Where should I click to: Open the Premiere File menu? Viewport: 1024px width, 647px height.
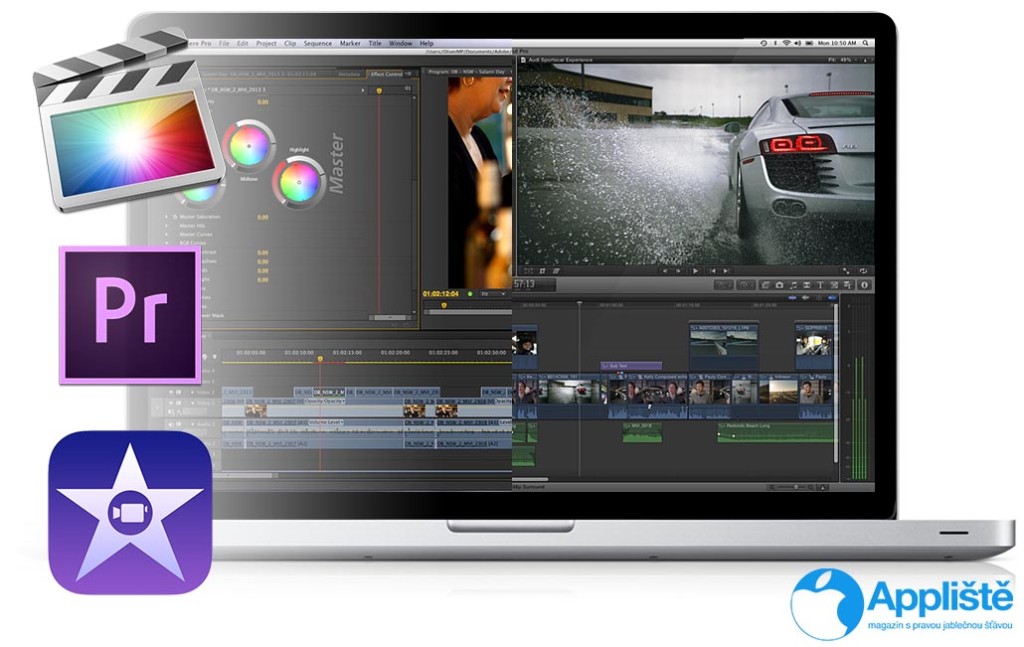click(224, 43)
